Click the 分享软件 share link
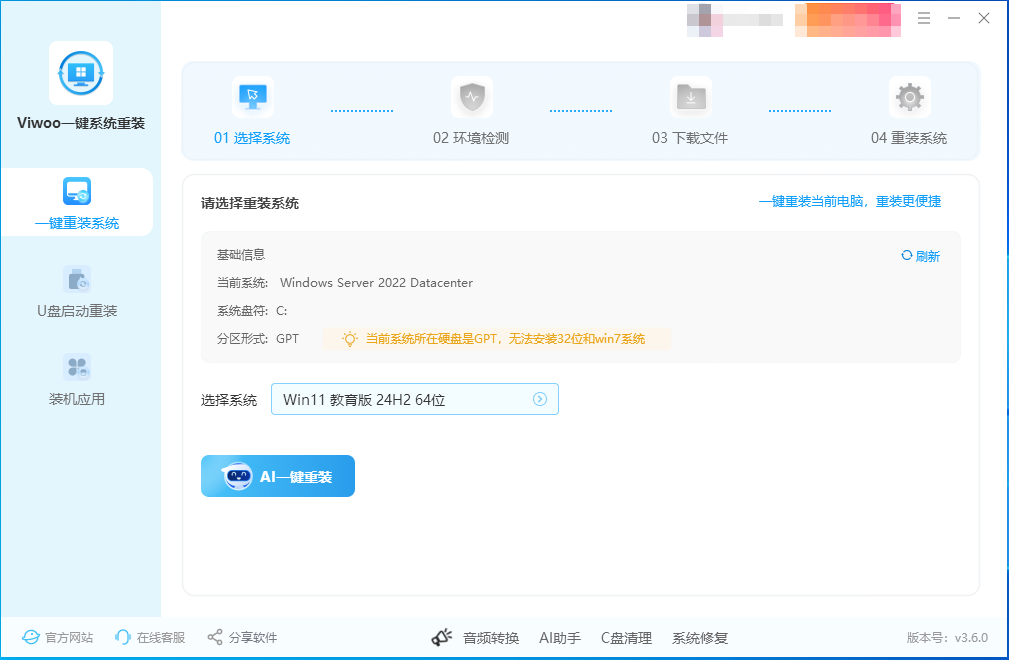Screen dimensions: 1009x660 coord(242,637)
